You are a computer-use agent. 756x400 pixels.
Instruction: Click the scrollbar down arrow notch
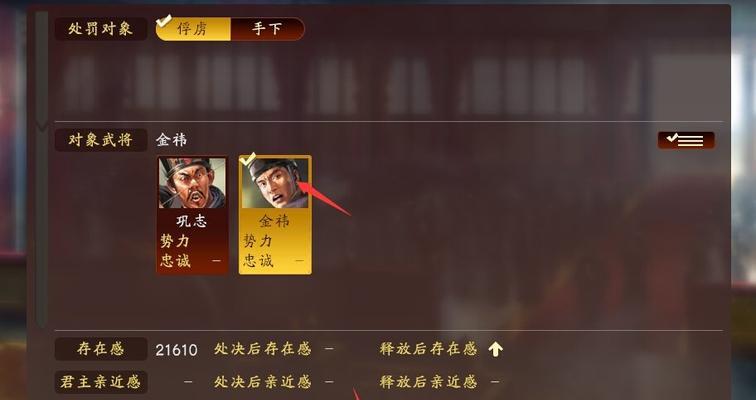[x=42, y=127]
